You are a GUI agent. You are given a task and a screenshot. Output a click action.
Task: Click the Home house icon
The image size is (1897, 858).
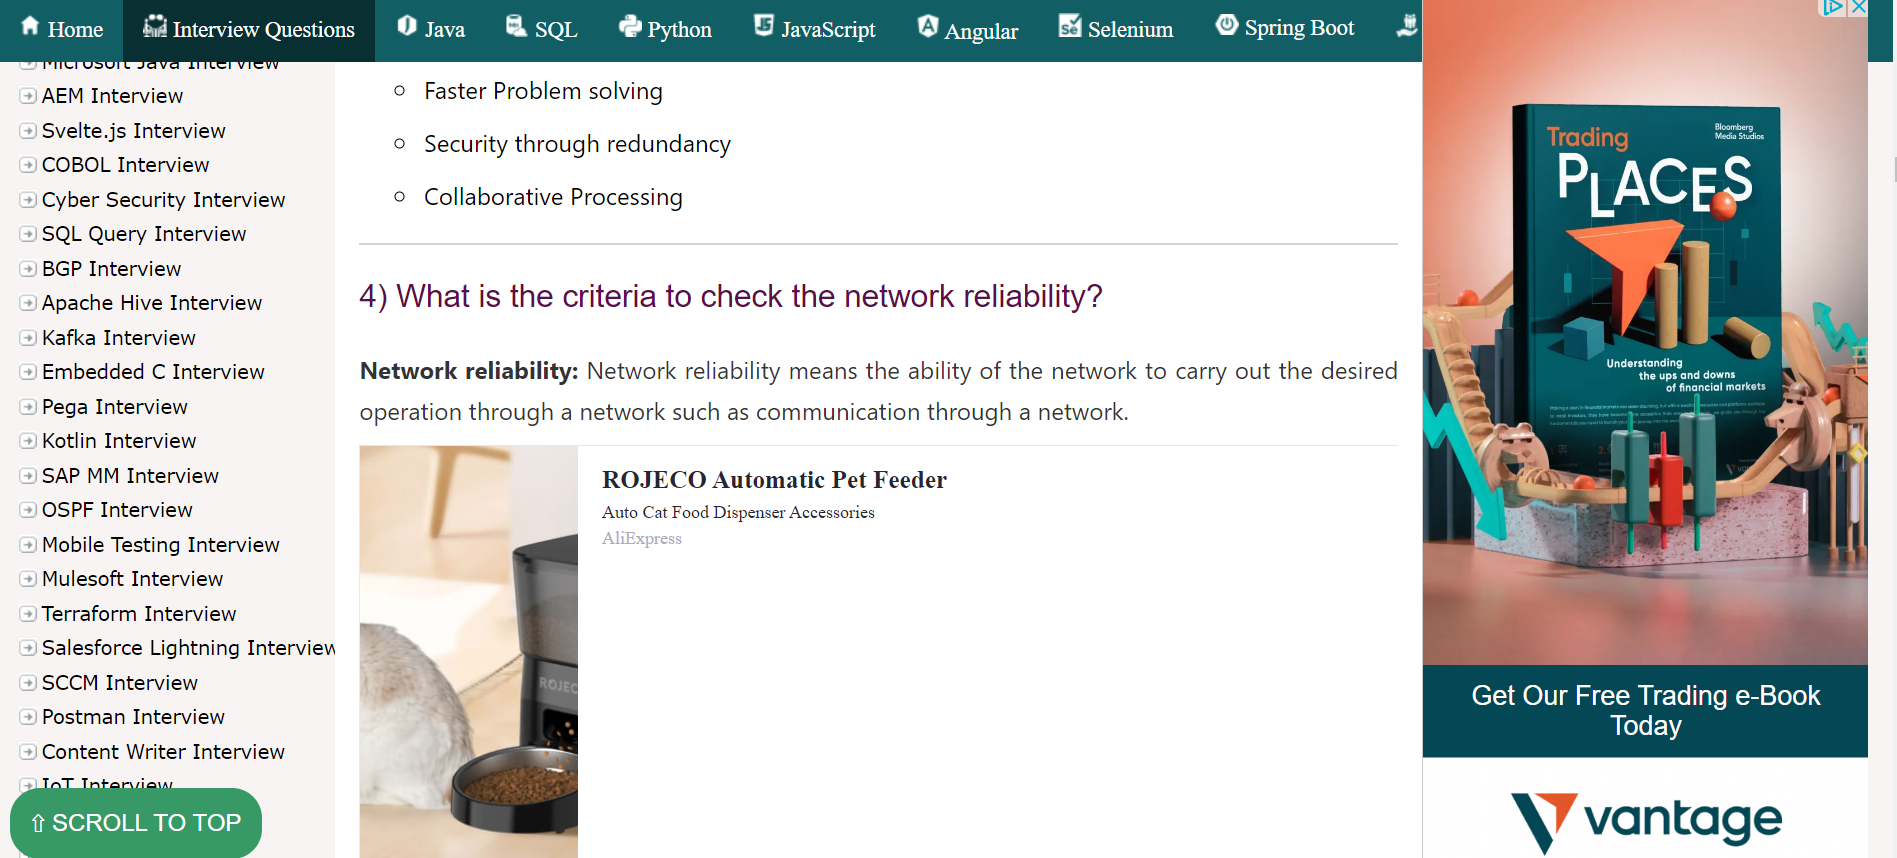pos(31,27)
